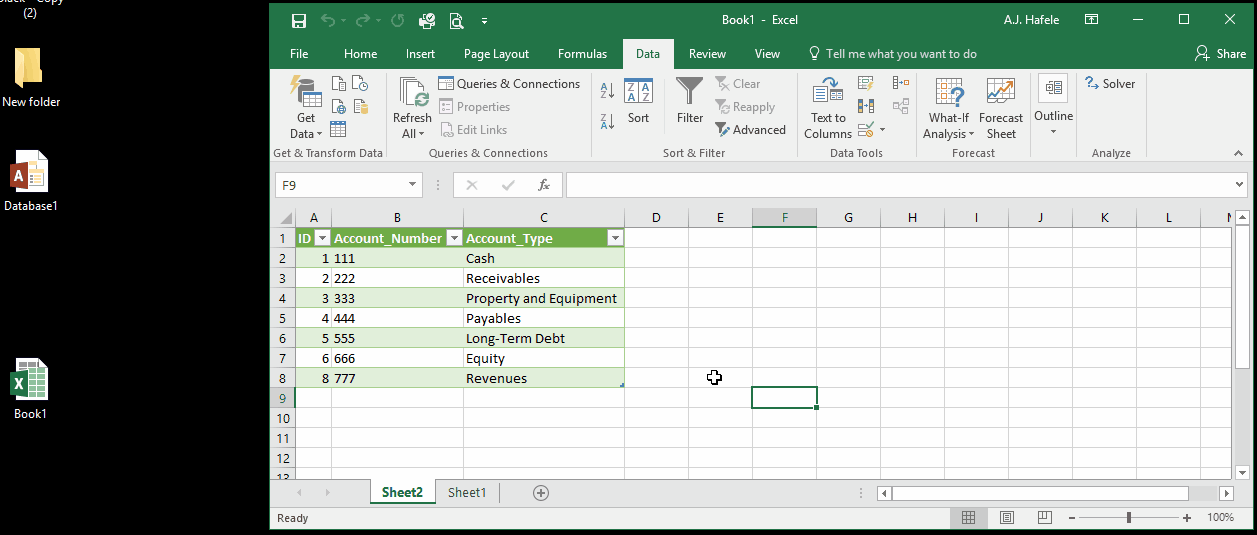Click the Insert Function fx icon
The height and width of the screenshot is (535, 1257).
point(544,185)
